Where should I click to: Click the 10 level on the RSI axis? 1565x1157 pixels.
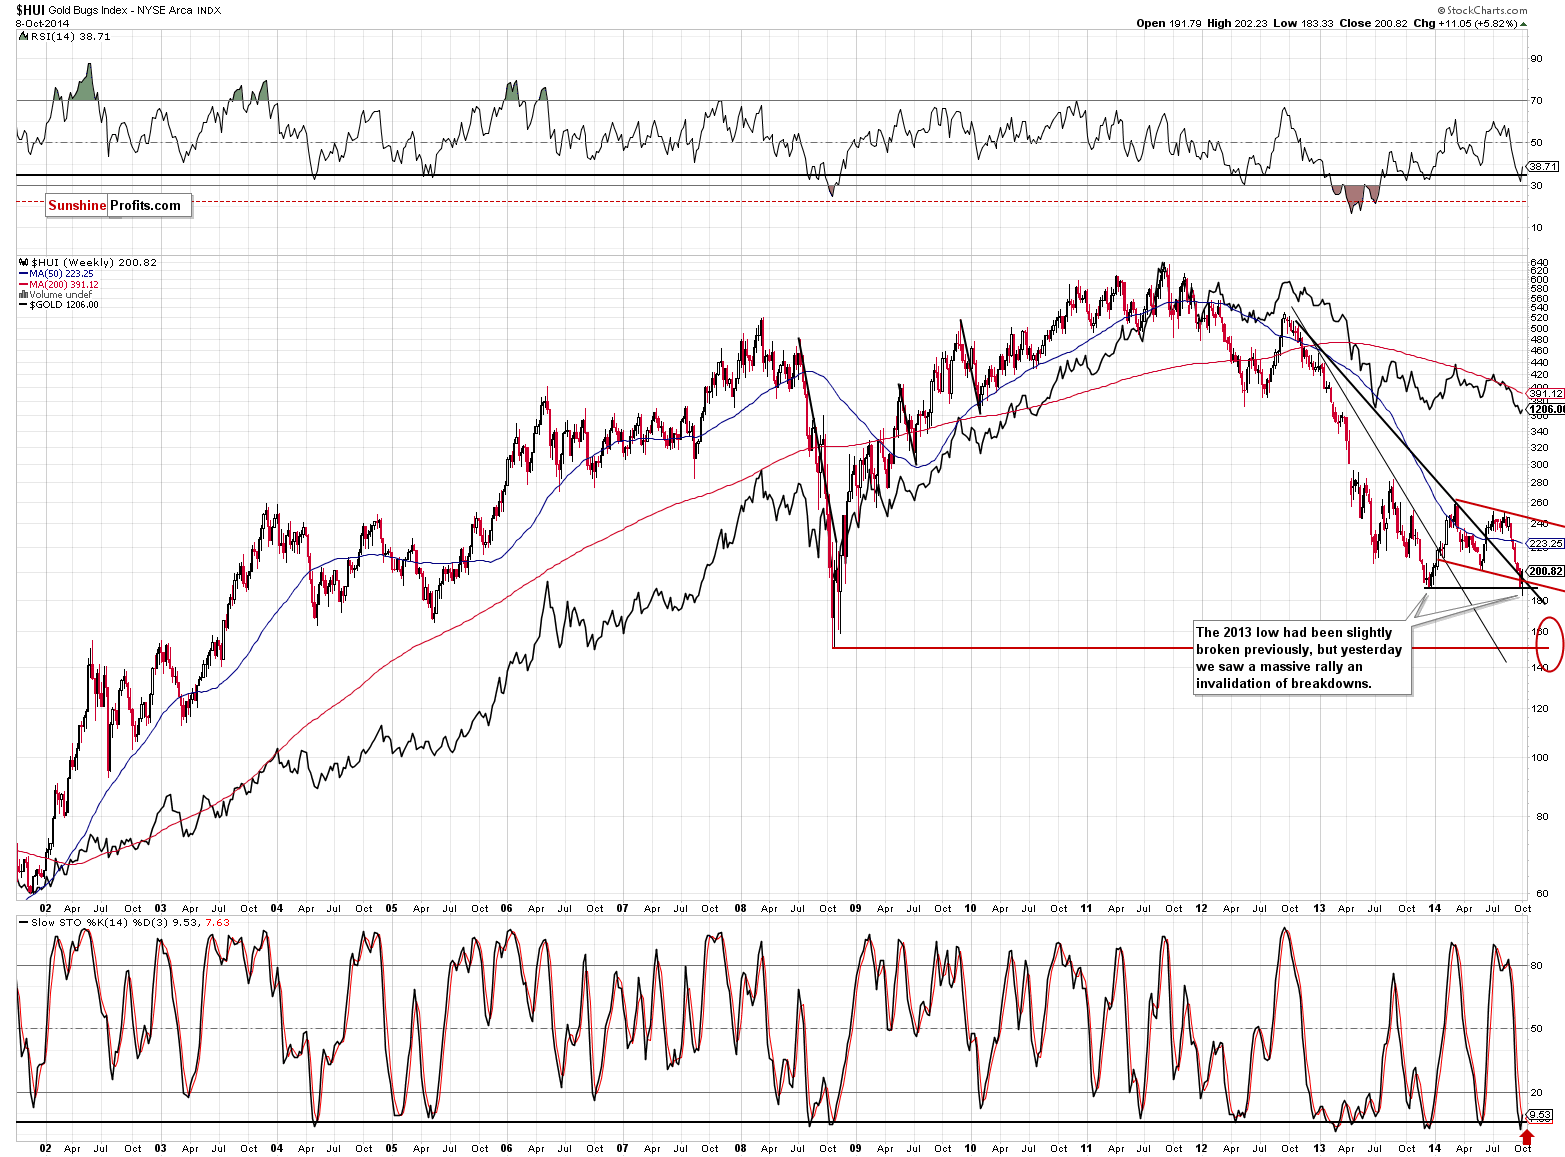coord(1536,228)
